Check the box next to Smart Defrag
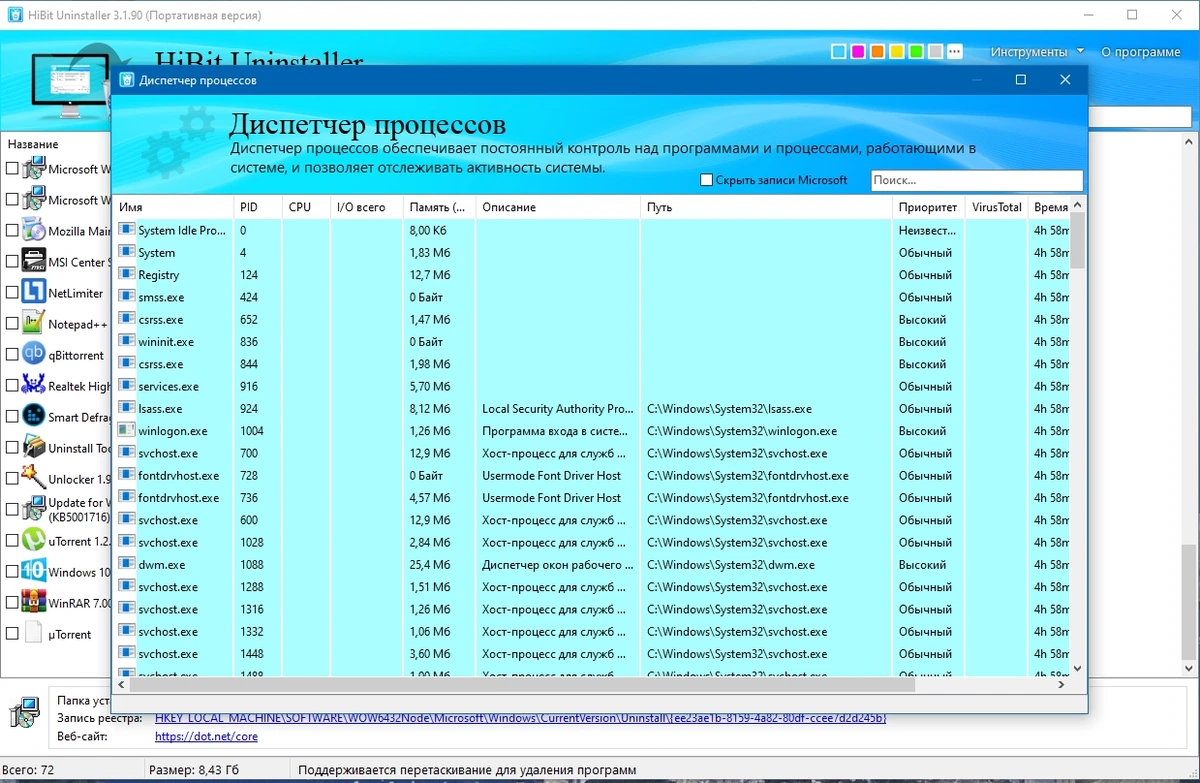 [x=12, y=416]
